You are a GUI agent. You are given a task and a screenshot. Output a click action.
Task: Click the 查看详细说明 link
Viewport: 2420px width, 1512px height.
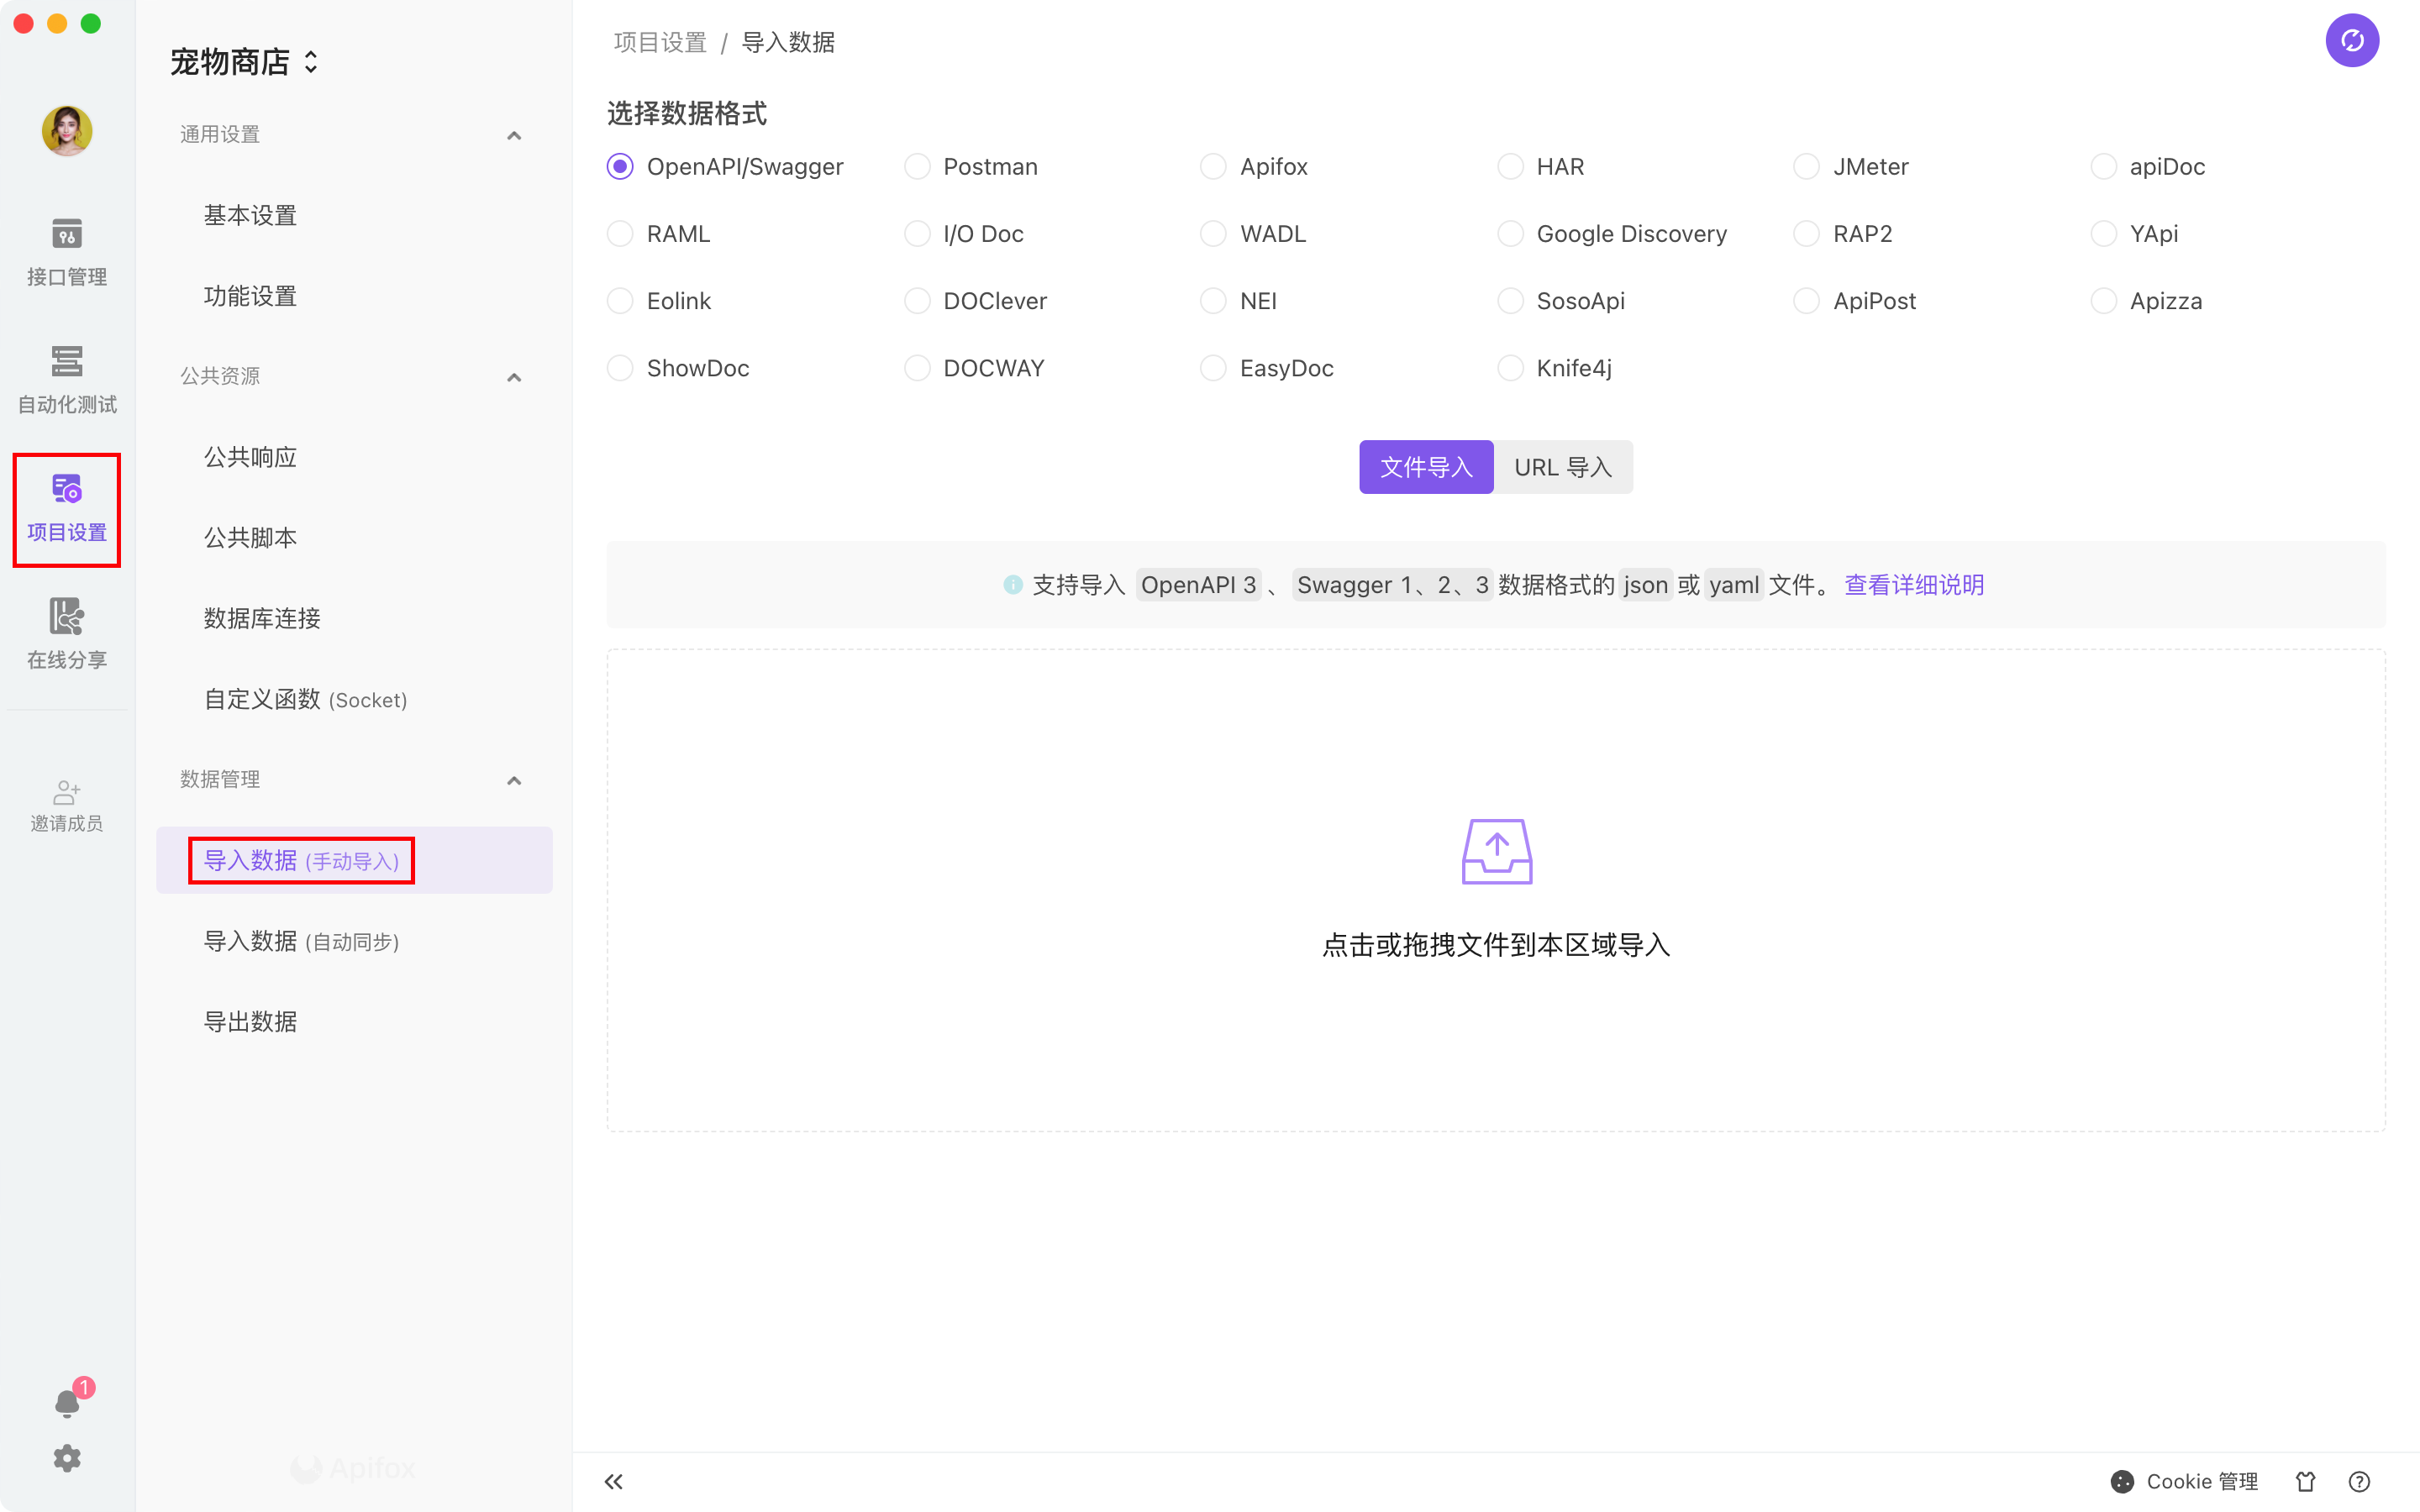coord(1913,585)
